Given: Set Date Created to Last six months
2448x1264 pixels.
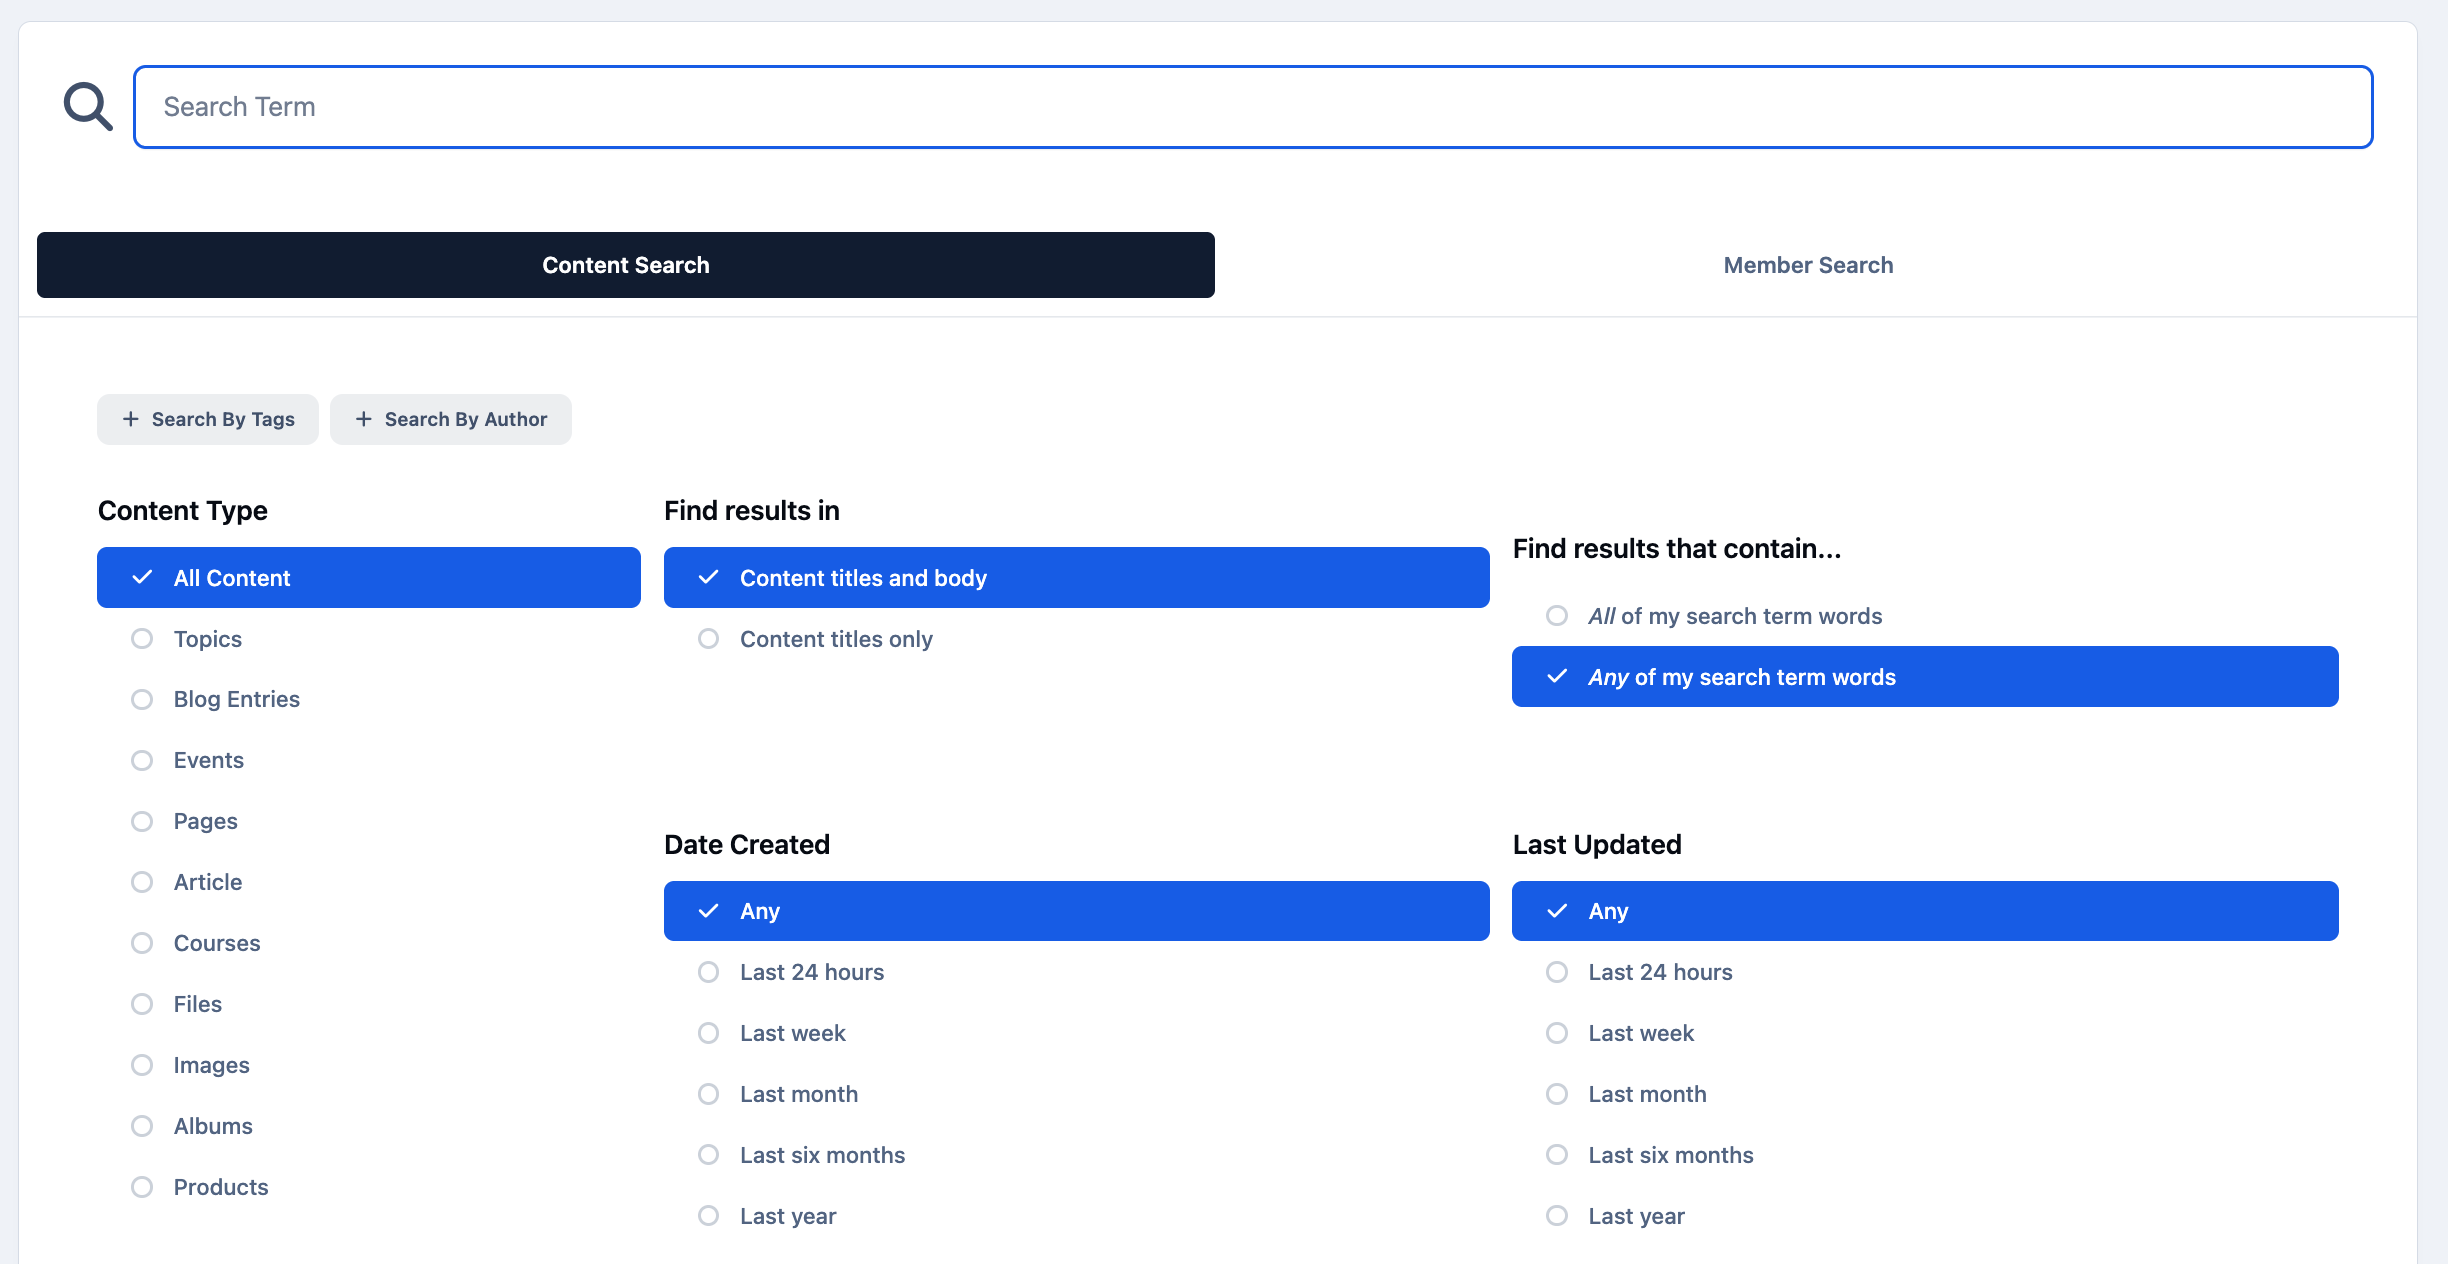Looking at the screenshot, I should point(1077,1155).
